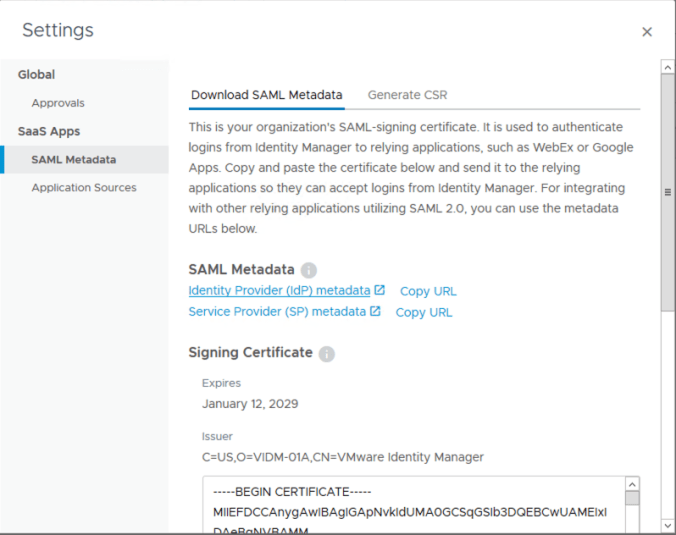Copy URL for Service Provider metadata
The width and height of the screenshot is (676, 535).
click(x=424, y=313)
